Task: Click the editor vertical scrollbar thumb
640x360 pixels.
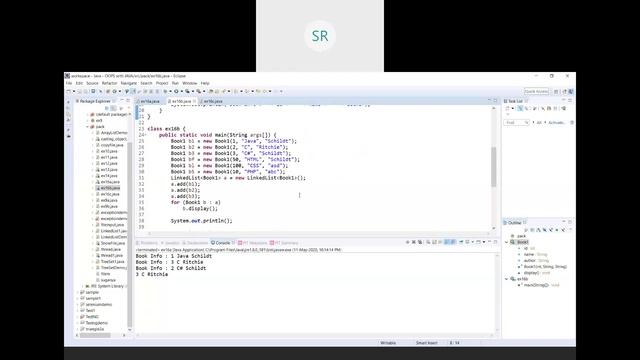Action: tap(493, 167)
